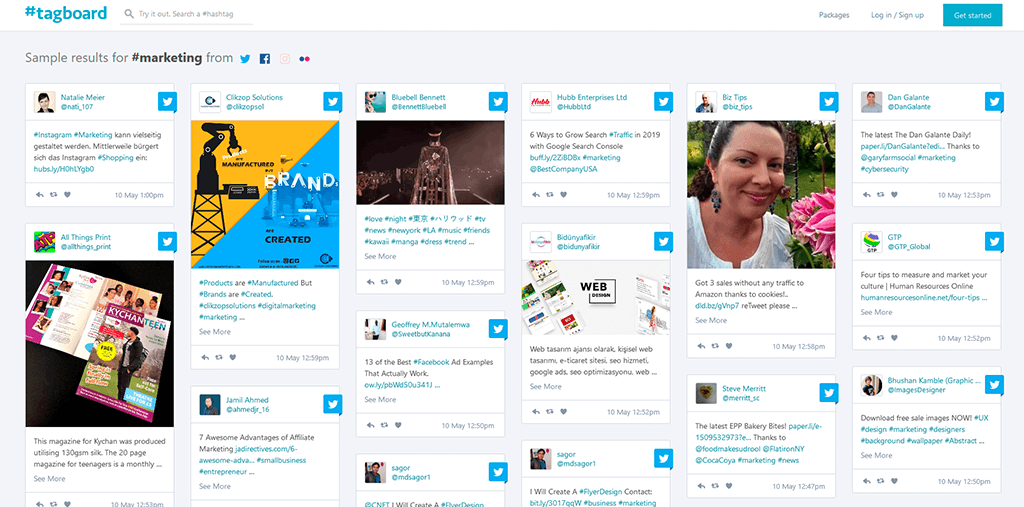Expand See More on Biz Tips post
The width and height of the screenshot is (1024, 507).
[x=711, y=320]
